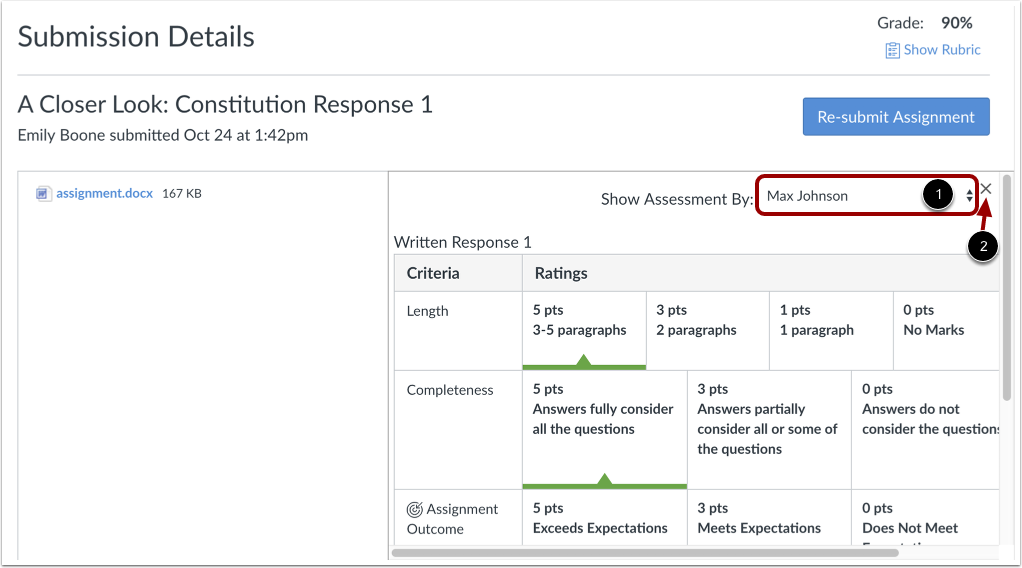This screenshot has height=568, width=1022.
Task: Select the 5 pts 3-5 paragraphs rating
Action: tap(584, 331)
